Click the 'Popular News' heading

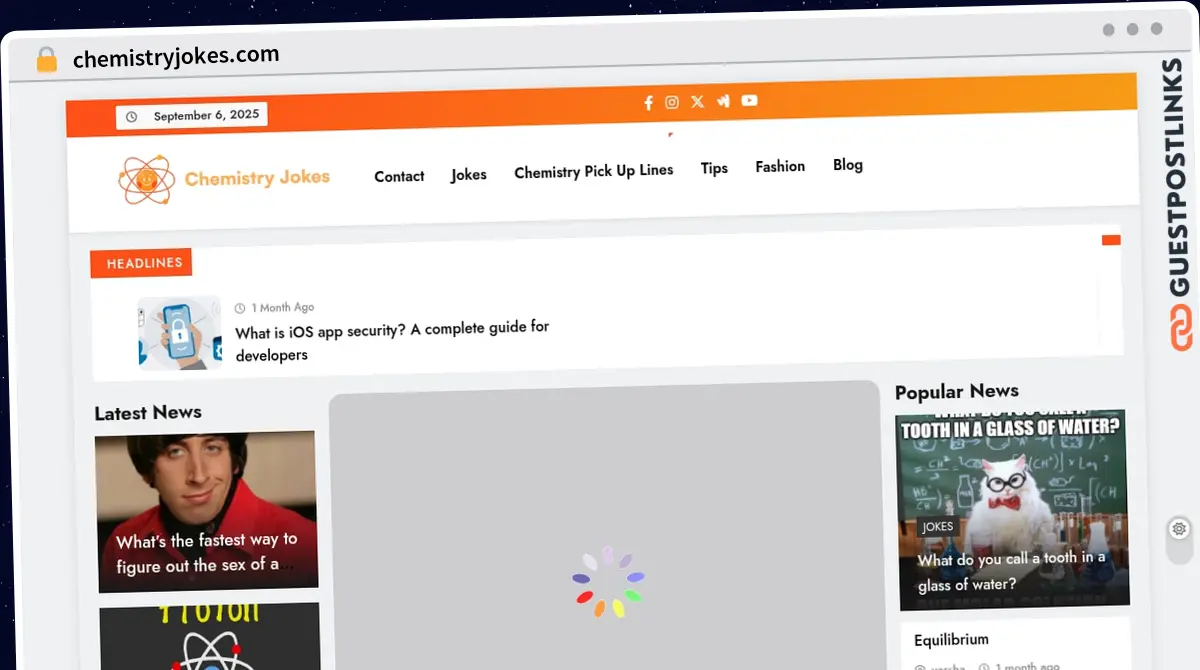point(957,392)
